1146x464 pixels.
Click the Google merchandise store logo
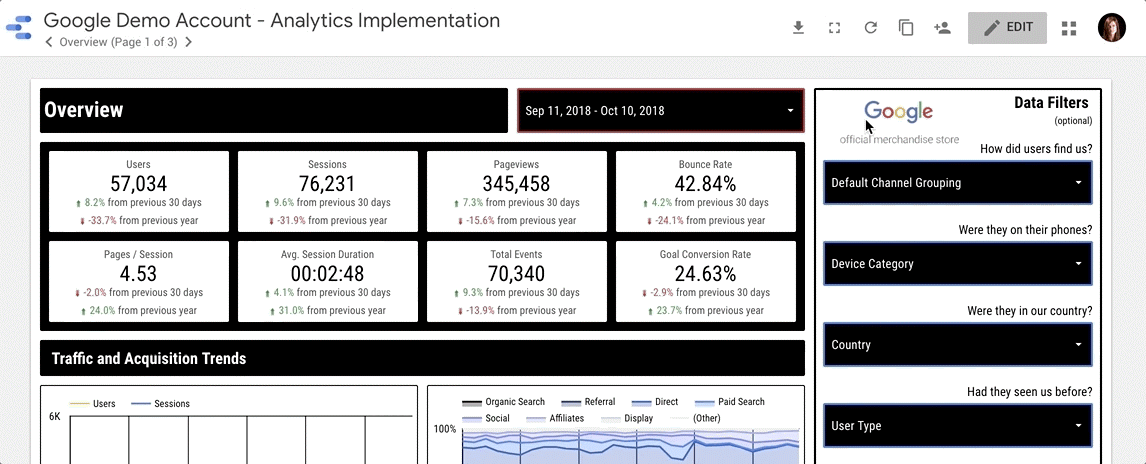coord(899,122)
